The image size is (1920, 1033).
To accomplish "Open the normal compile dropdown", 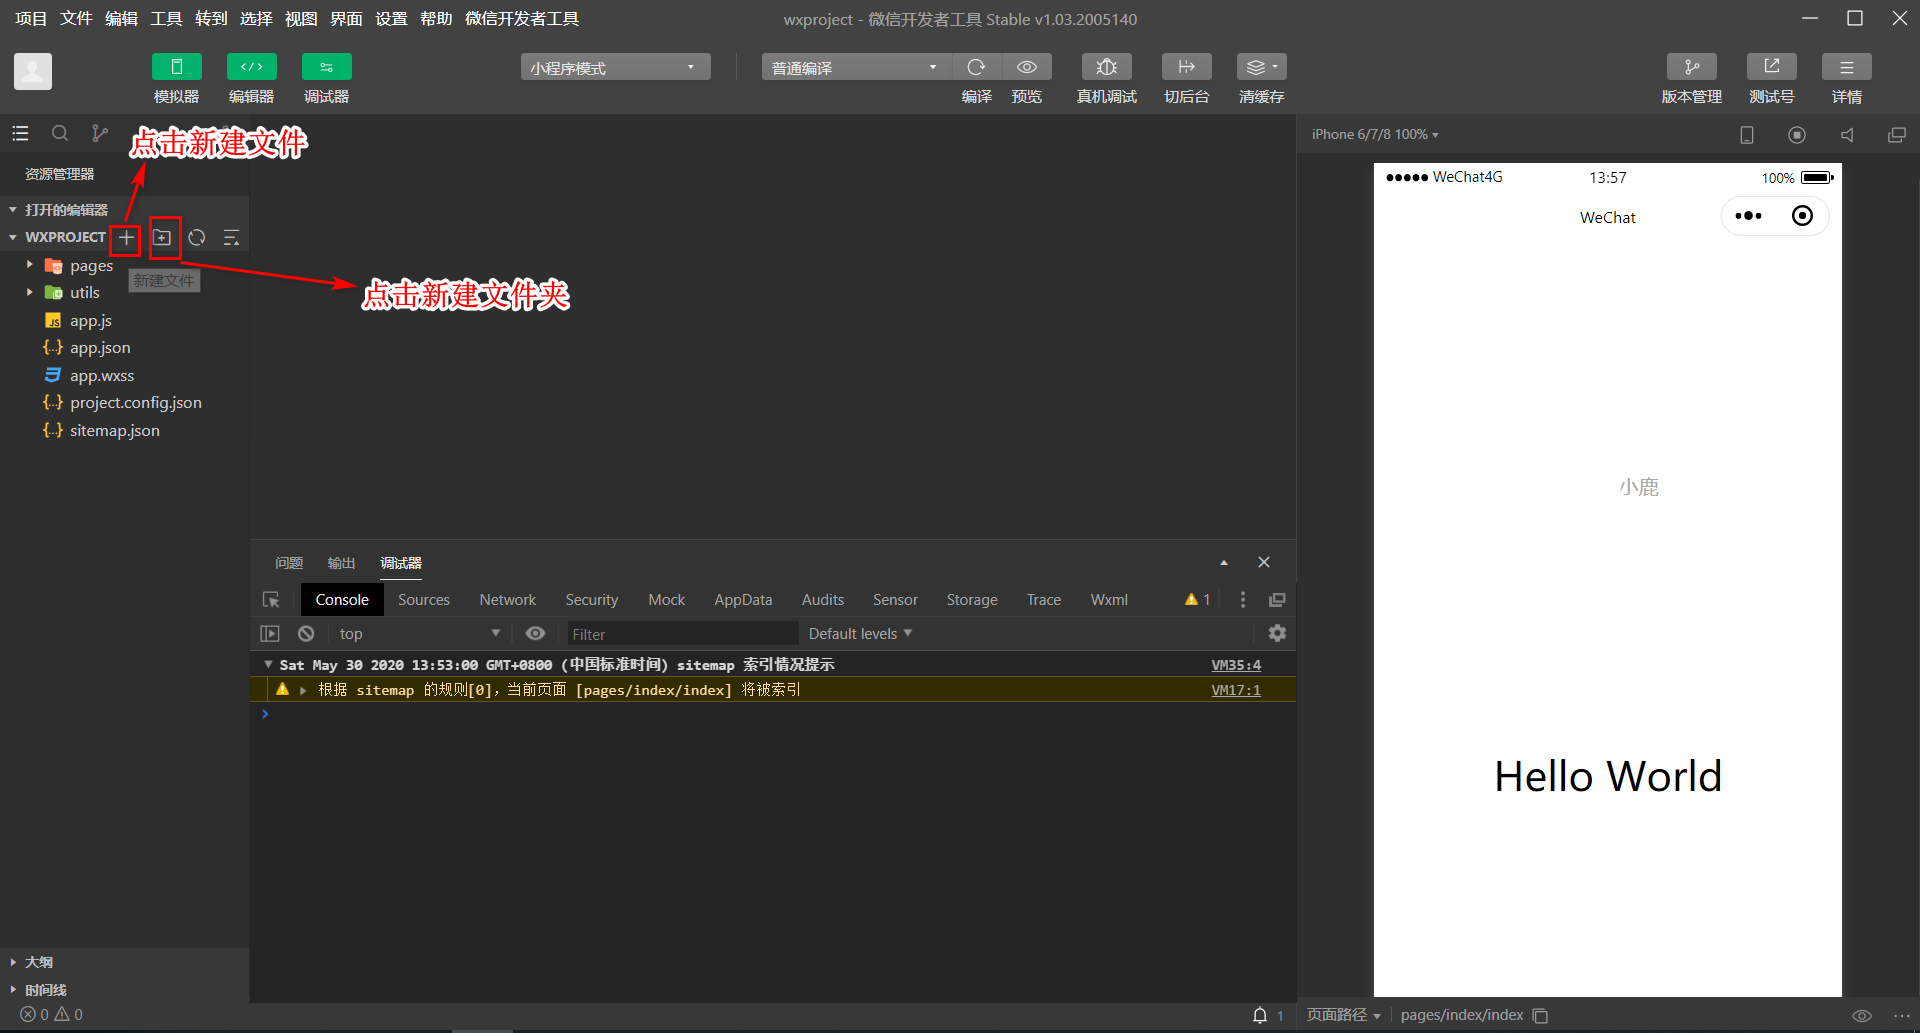I will coord(856,67).
